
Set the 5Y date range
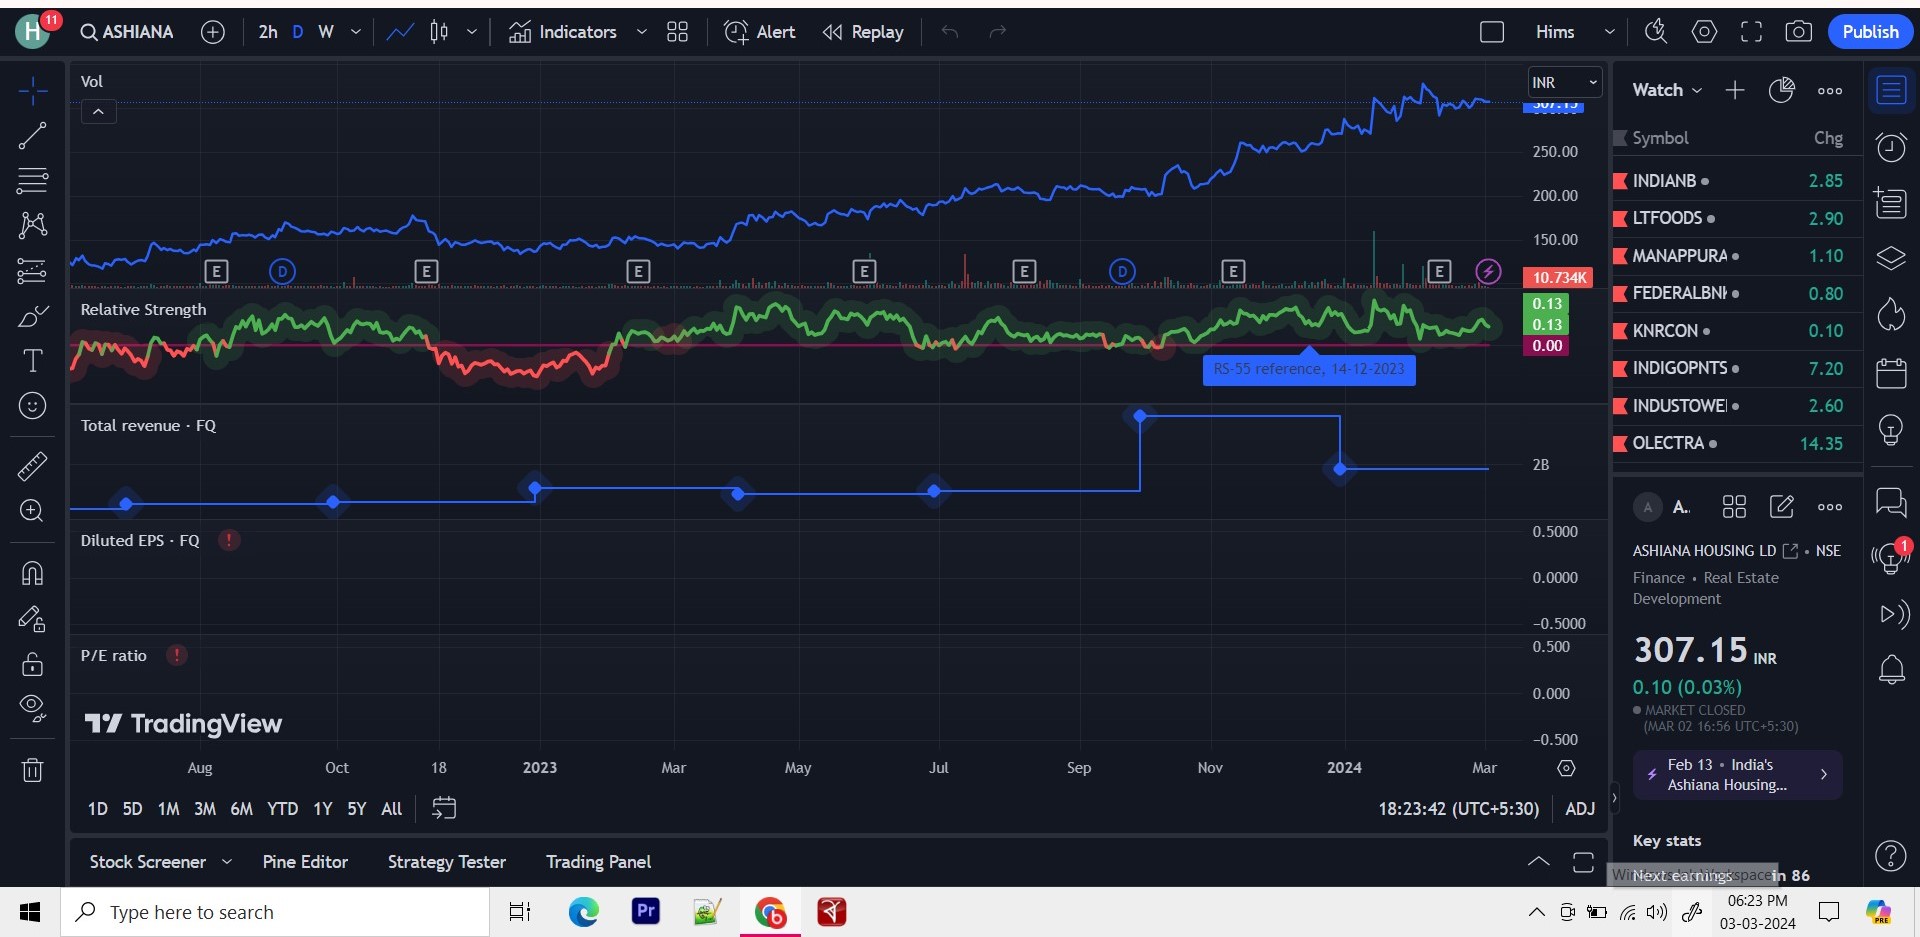click(x=357, y=809)
